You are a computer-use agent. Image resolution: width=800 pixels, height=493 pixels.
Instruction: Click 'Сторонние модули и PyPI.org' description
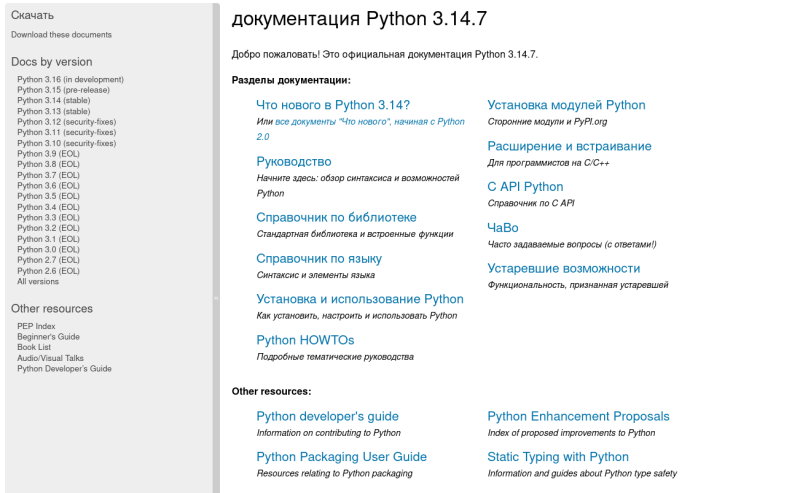(547, 122)
